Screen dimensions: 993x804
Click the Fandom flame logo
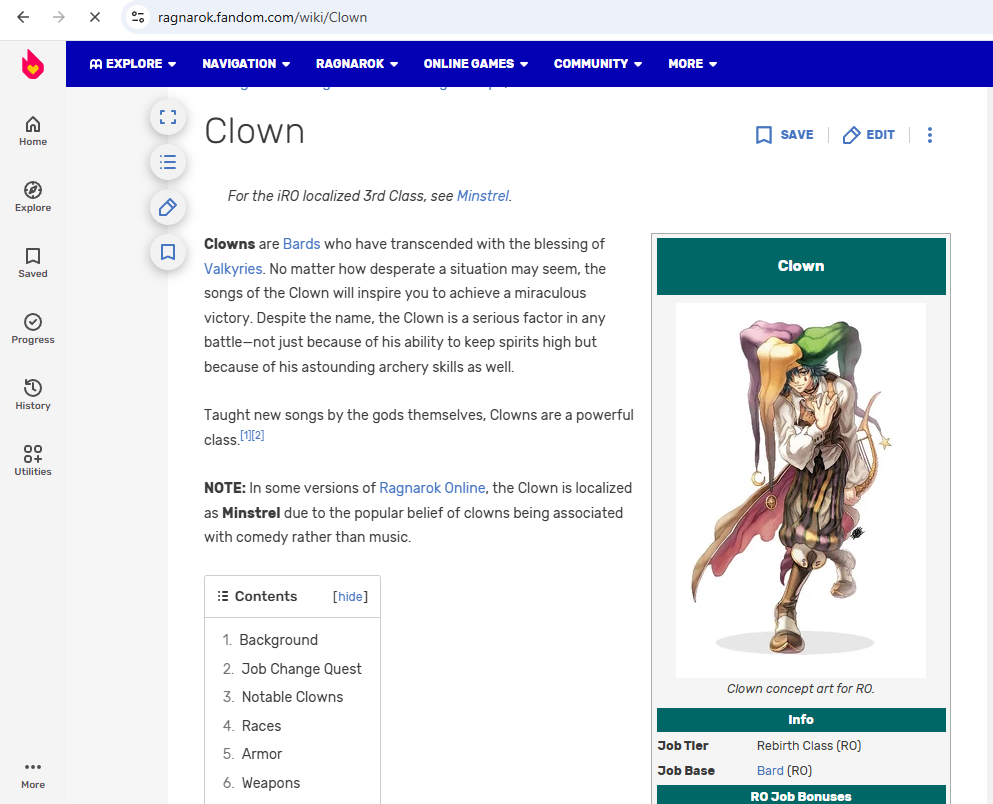[x=32, y=64]
